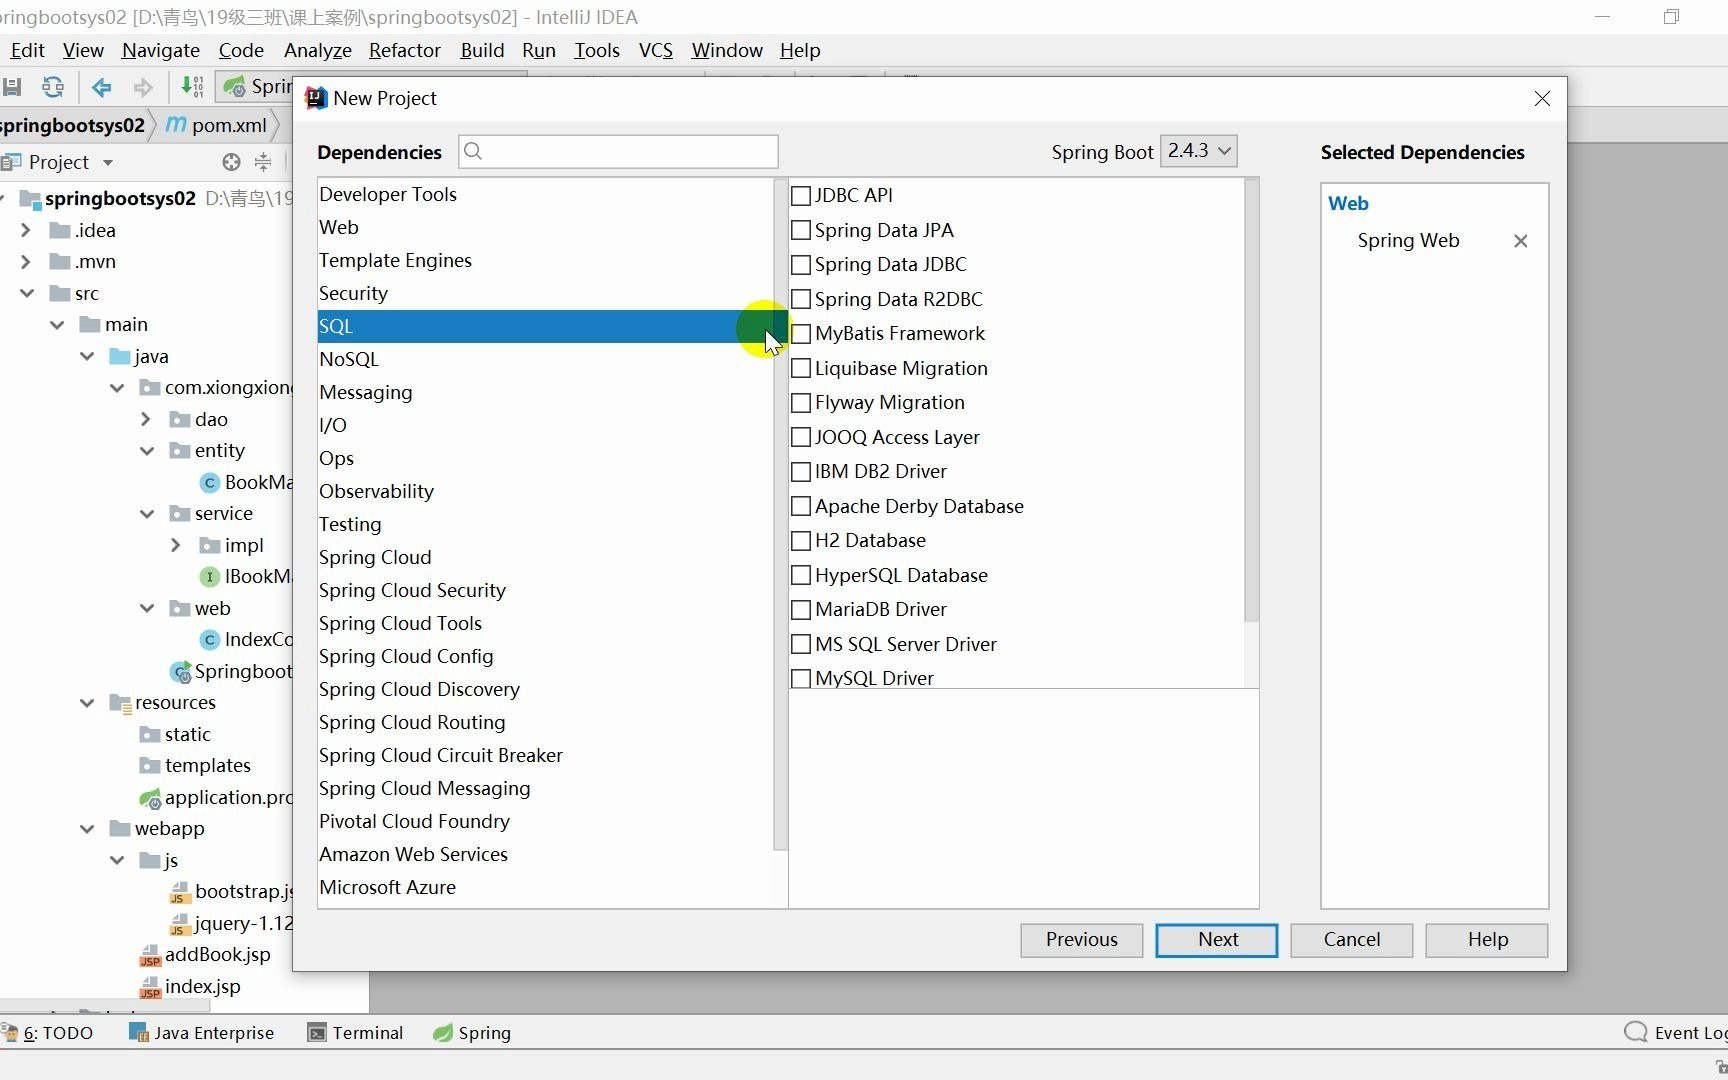Screen dimensions: 1728x1080
Task: Check the Spring Data JPA dependency
Action: coord(800,230)
